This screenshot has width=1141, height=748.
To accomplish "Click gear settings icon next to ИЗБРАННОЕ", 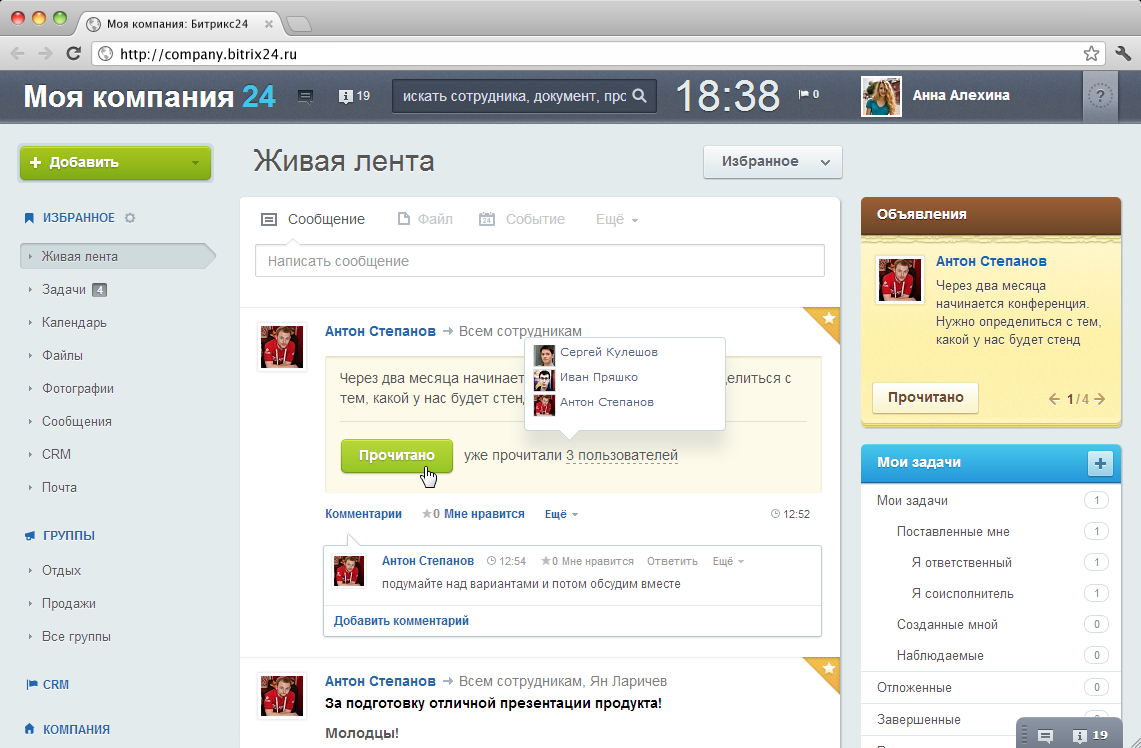I will click(130, 218).
